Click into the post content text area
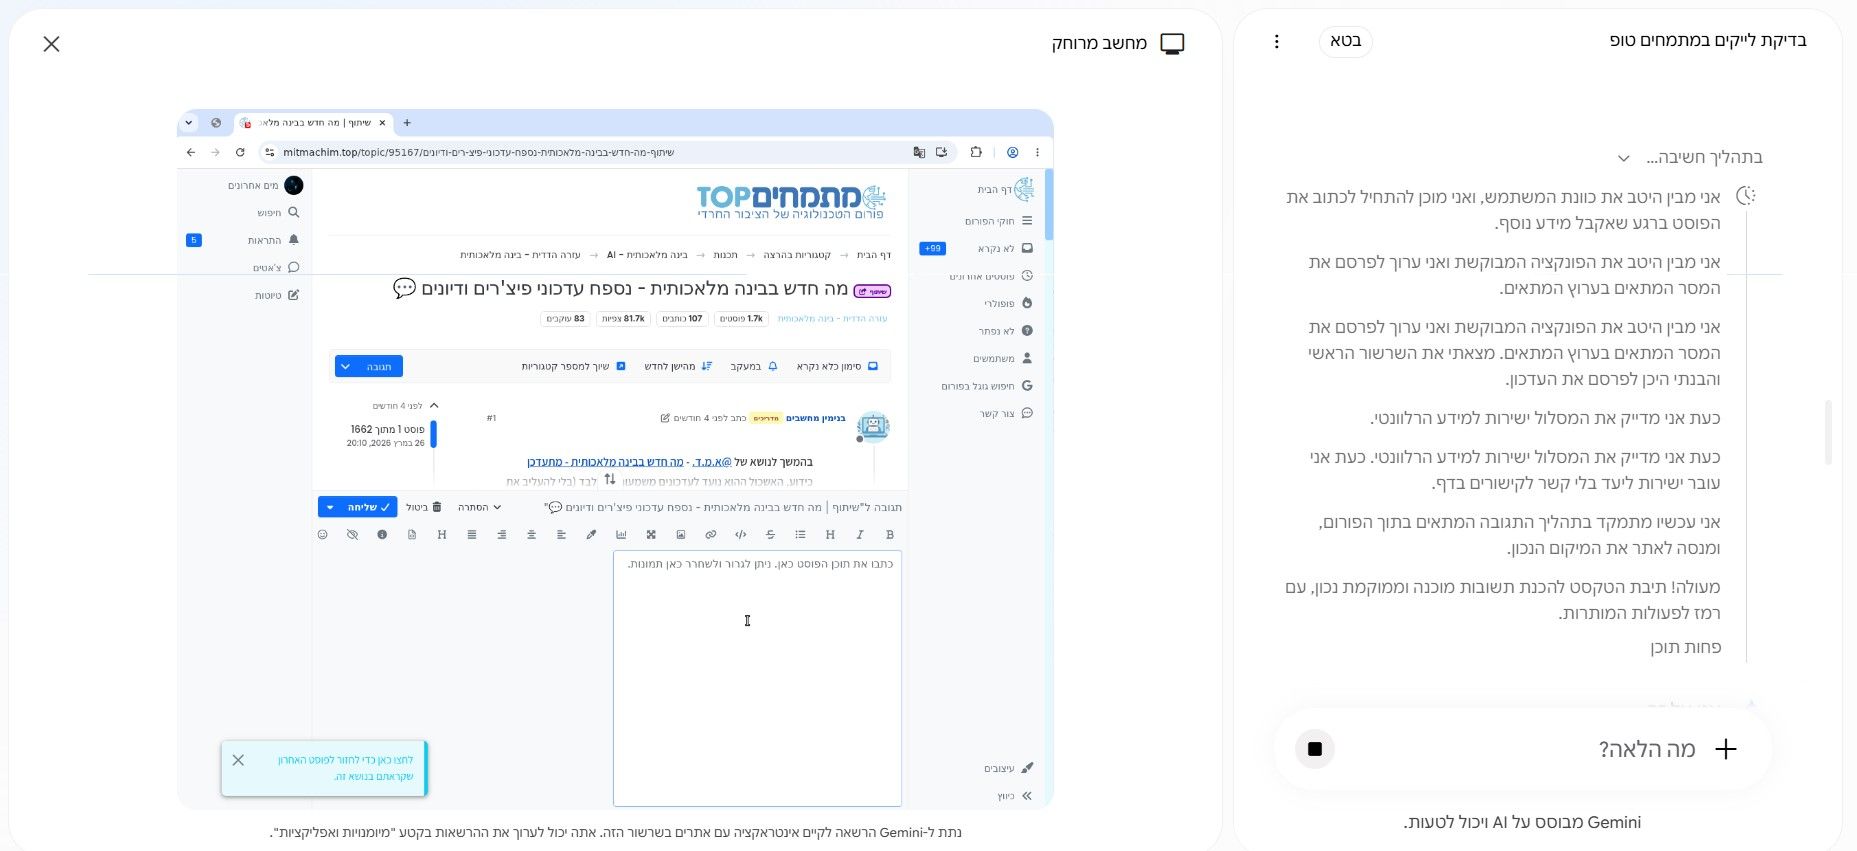The height and width of the screenshot is (851, 1857). 757,678
